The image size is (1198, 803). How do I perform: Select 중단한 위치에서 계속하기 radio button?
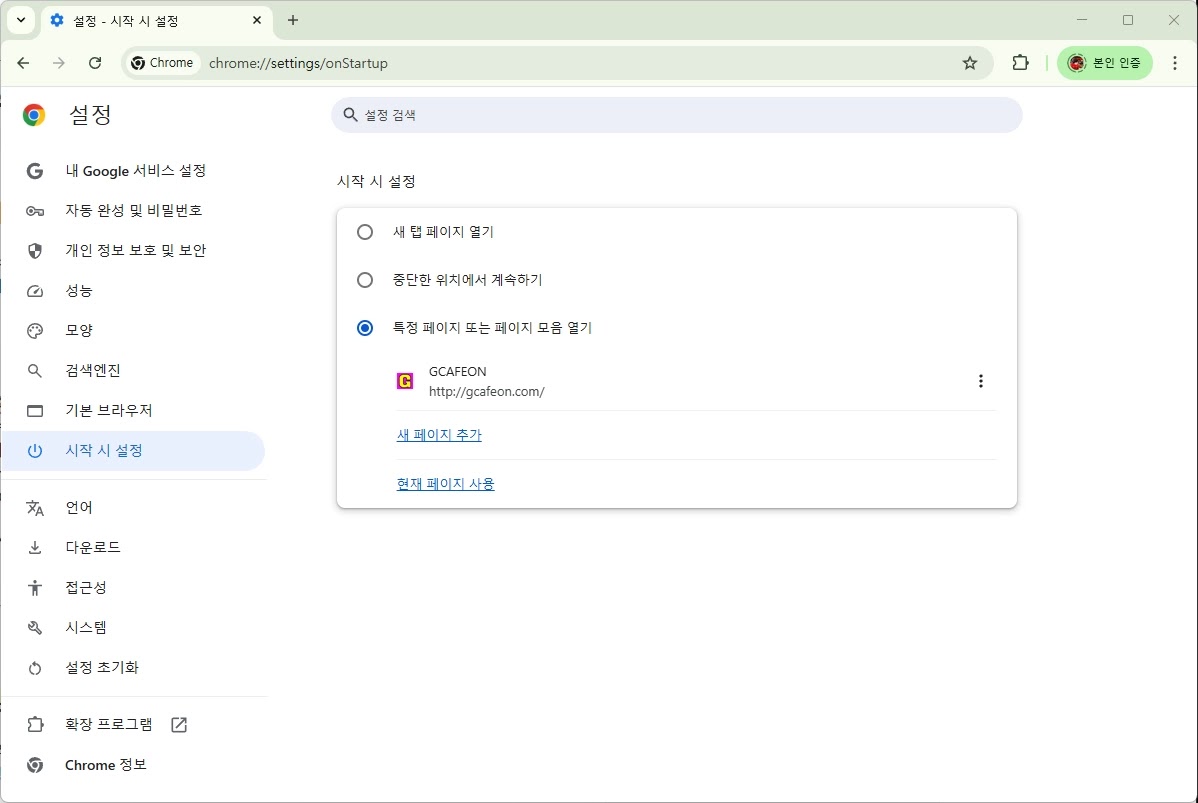(365, 280)
